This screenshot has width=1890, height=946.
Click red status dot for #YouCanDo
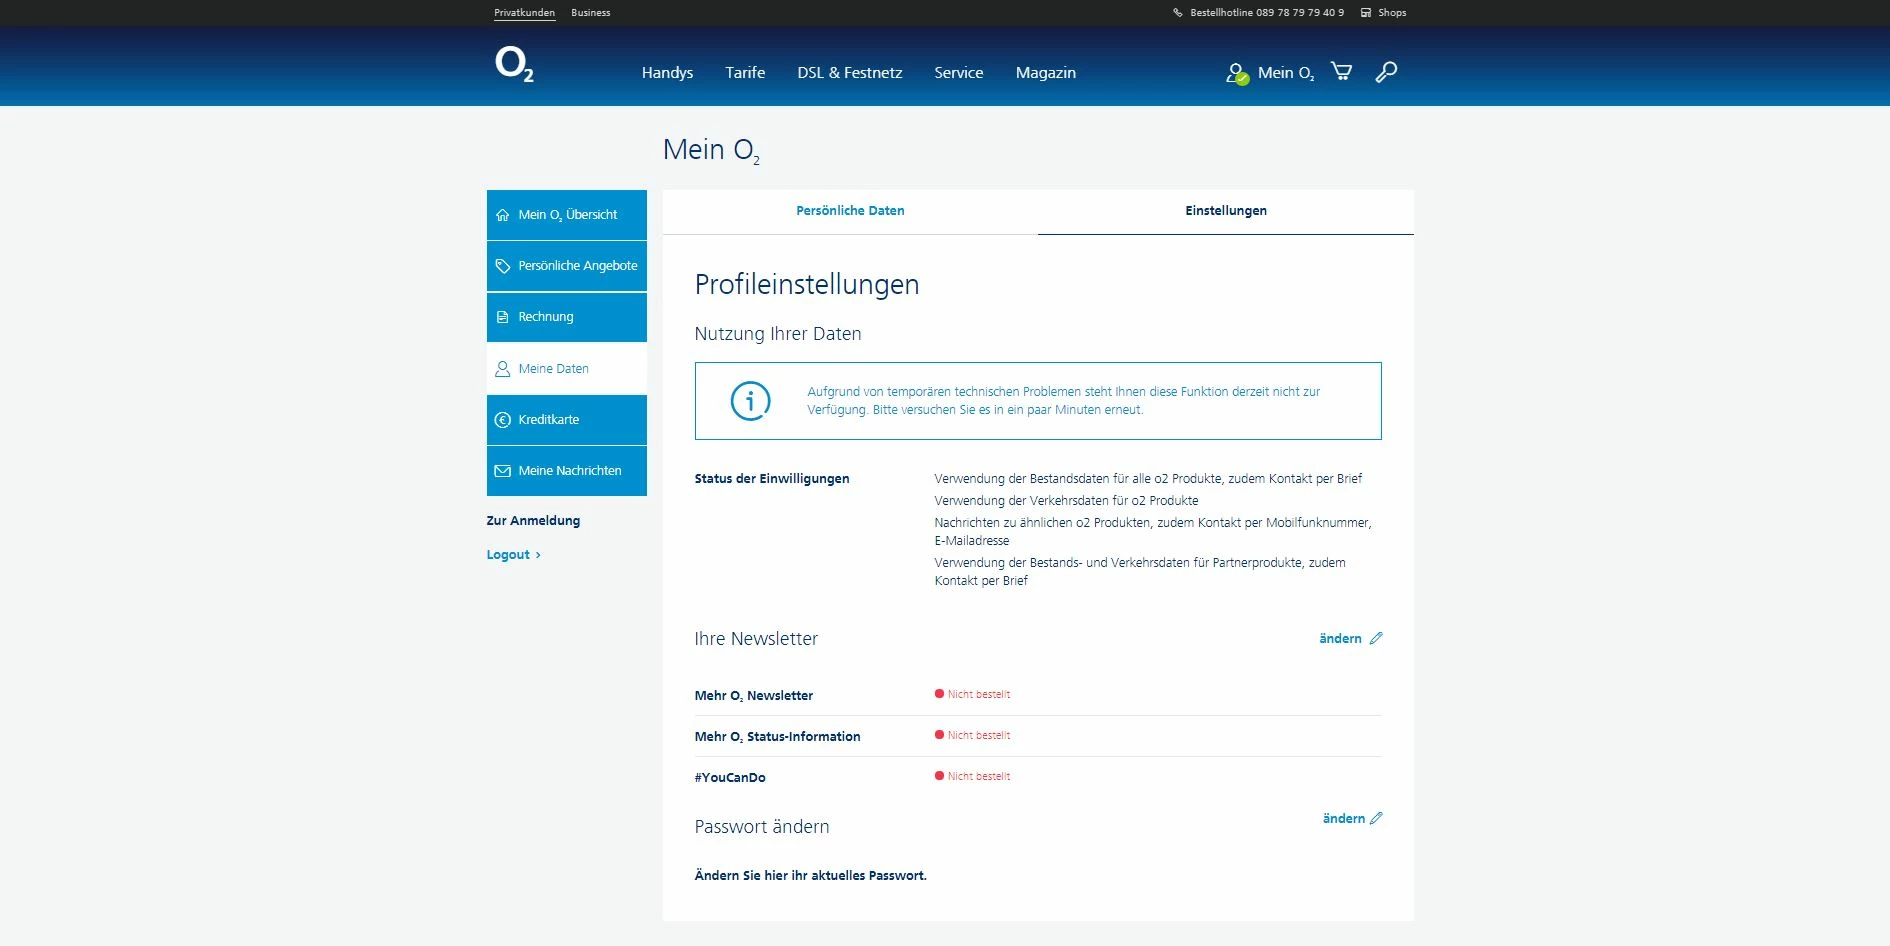[x=939, y=776]
